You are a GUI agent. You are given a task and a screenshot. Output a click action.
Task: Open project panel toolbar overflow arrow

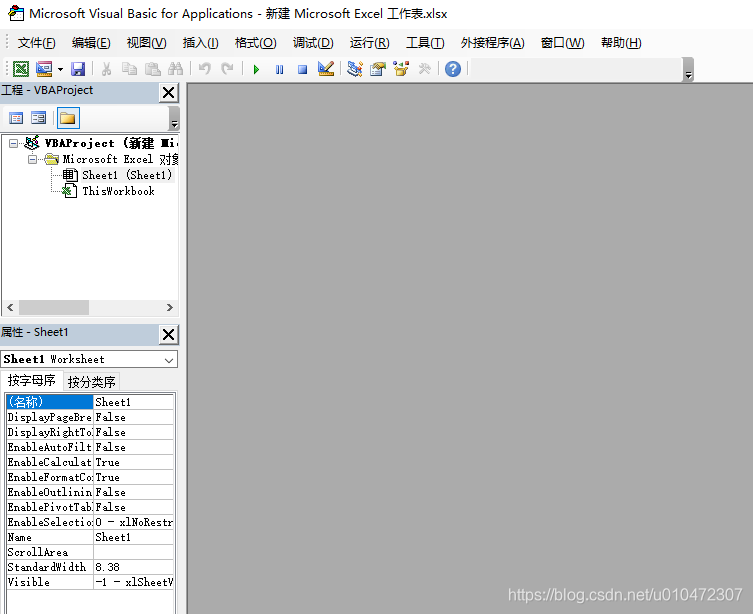click(x=174, y=118)
